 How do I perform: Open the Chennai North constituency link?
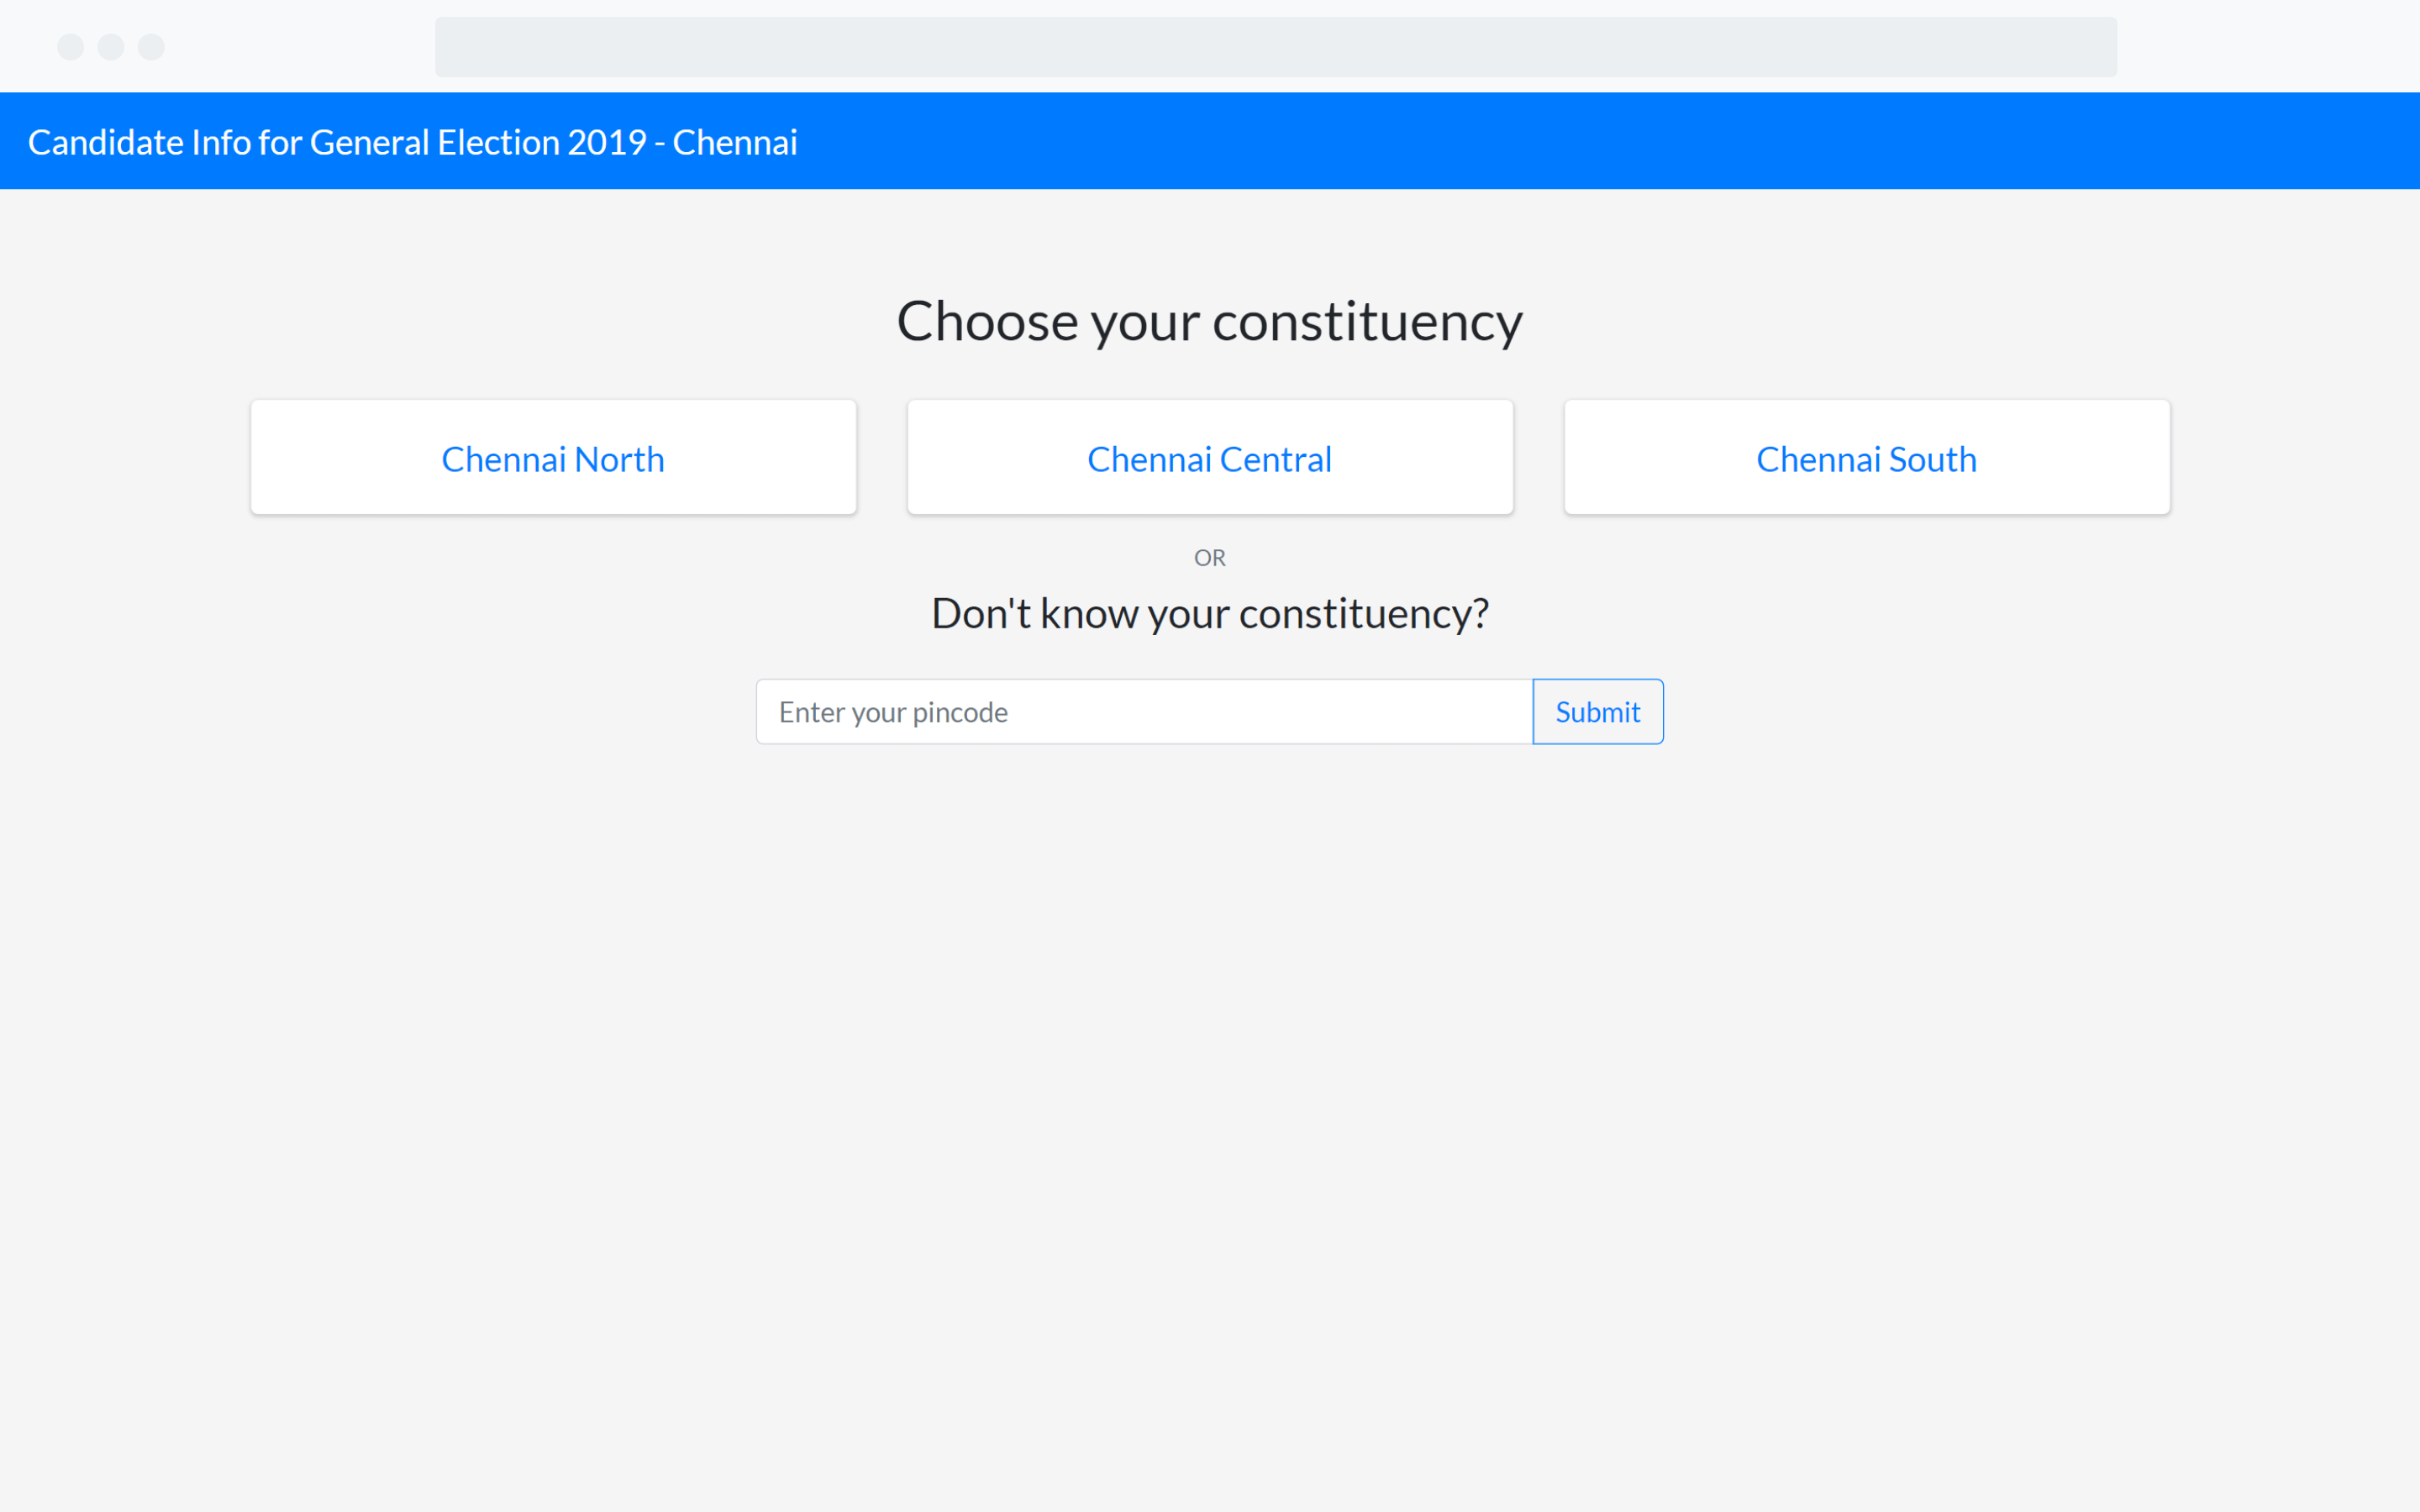(x=553, y=459)
